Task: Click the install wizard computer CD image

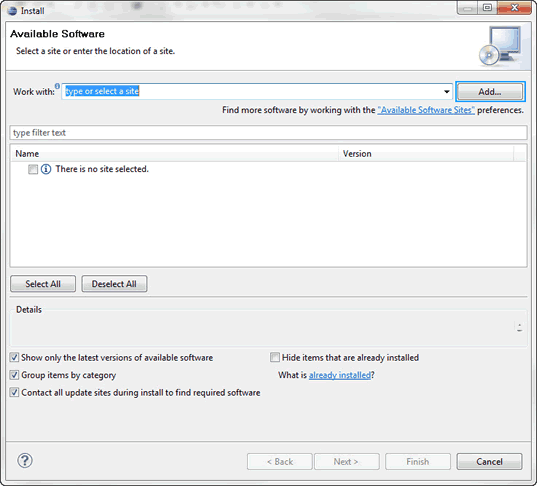Action: point(500,46)
